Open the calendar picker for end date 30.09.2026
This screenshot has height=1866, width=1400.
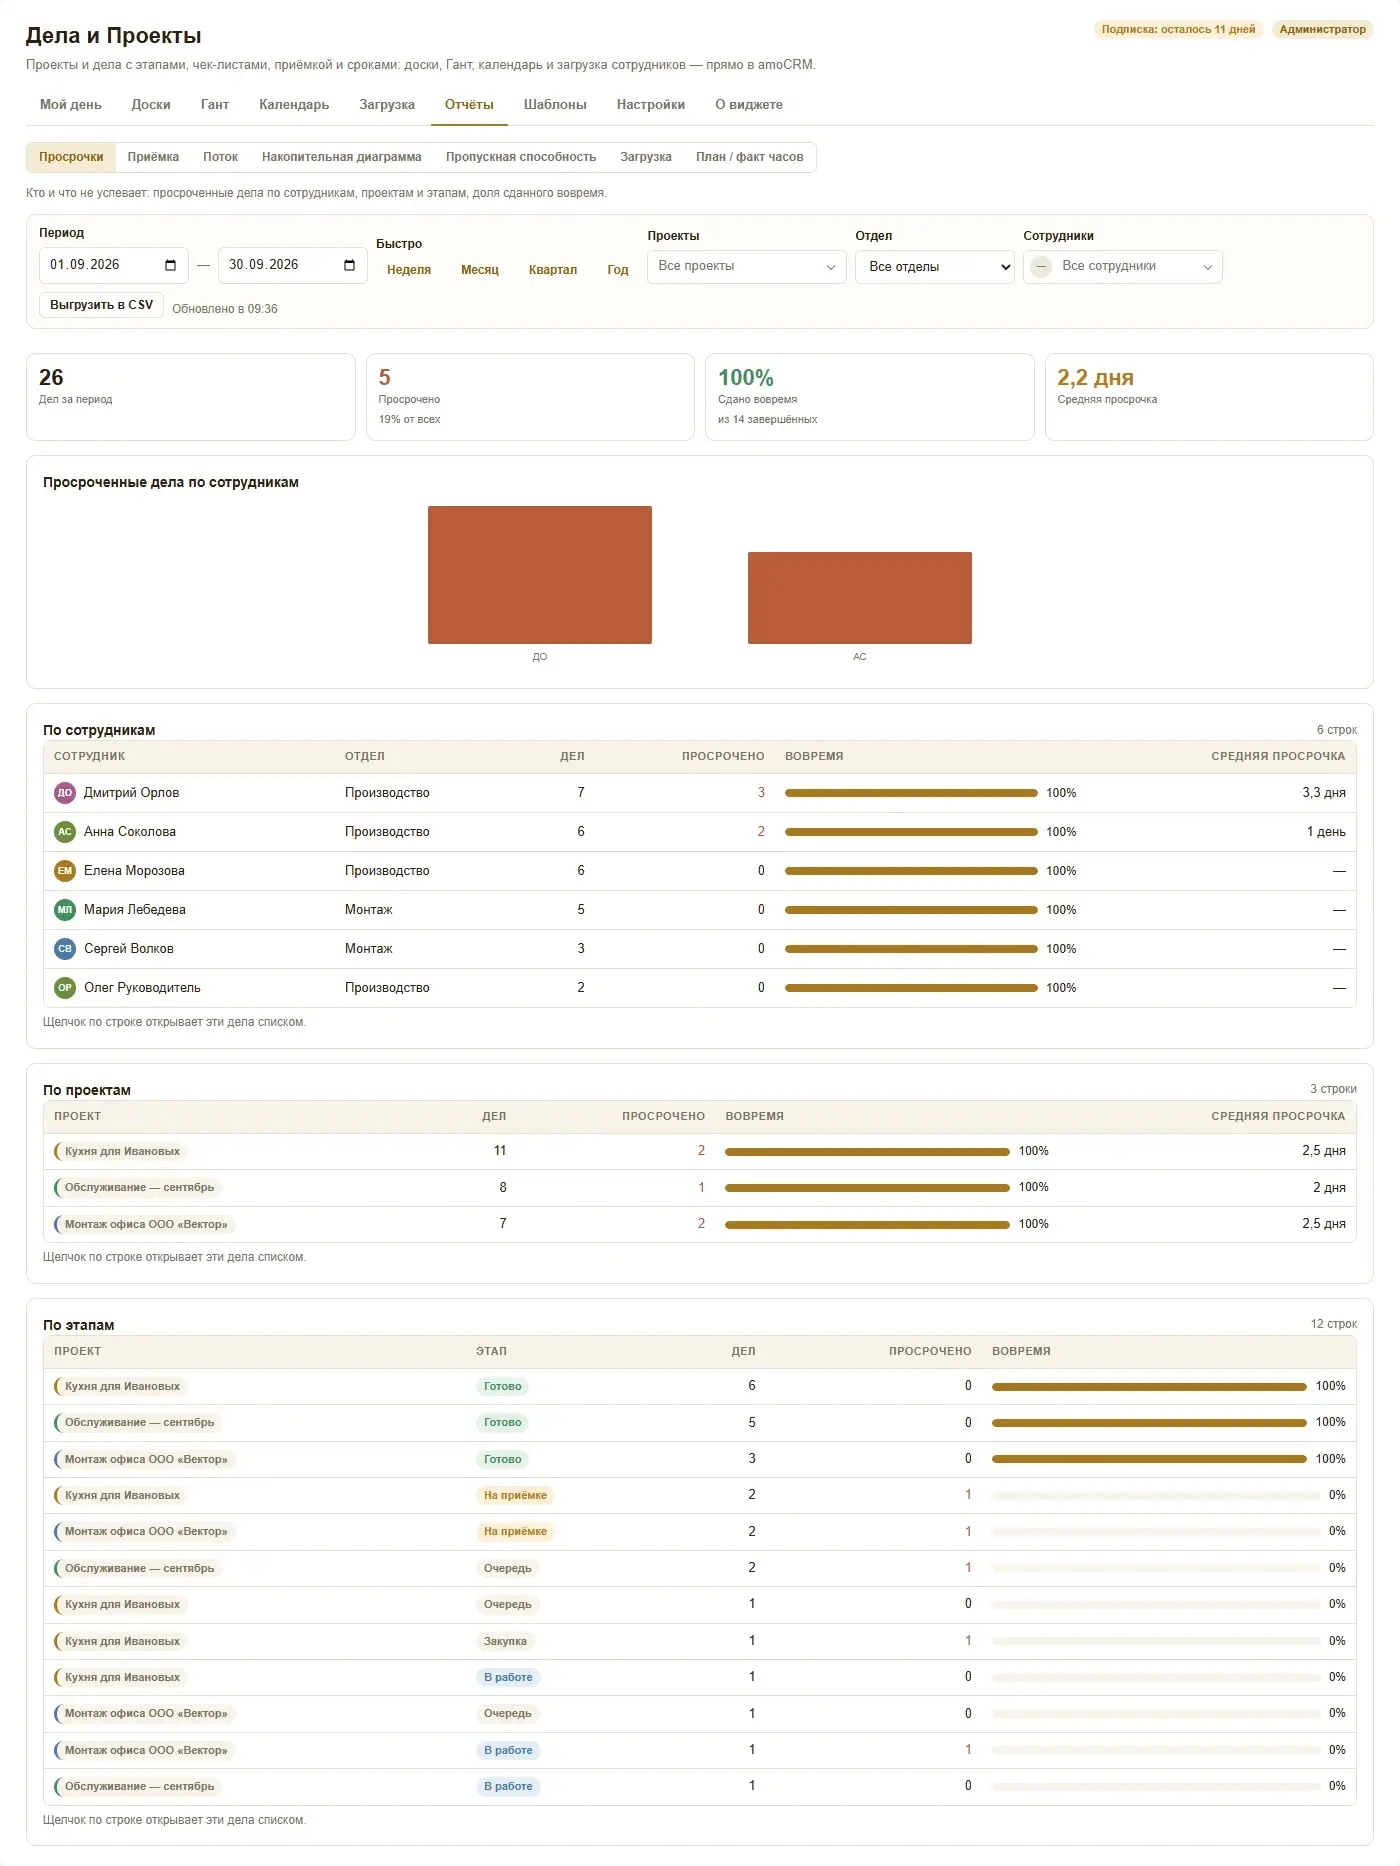[349, 265]
